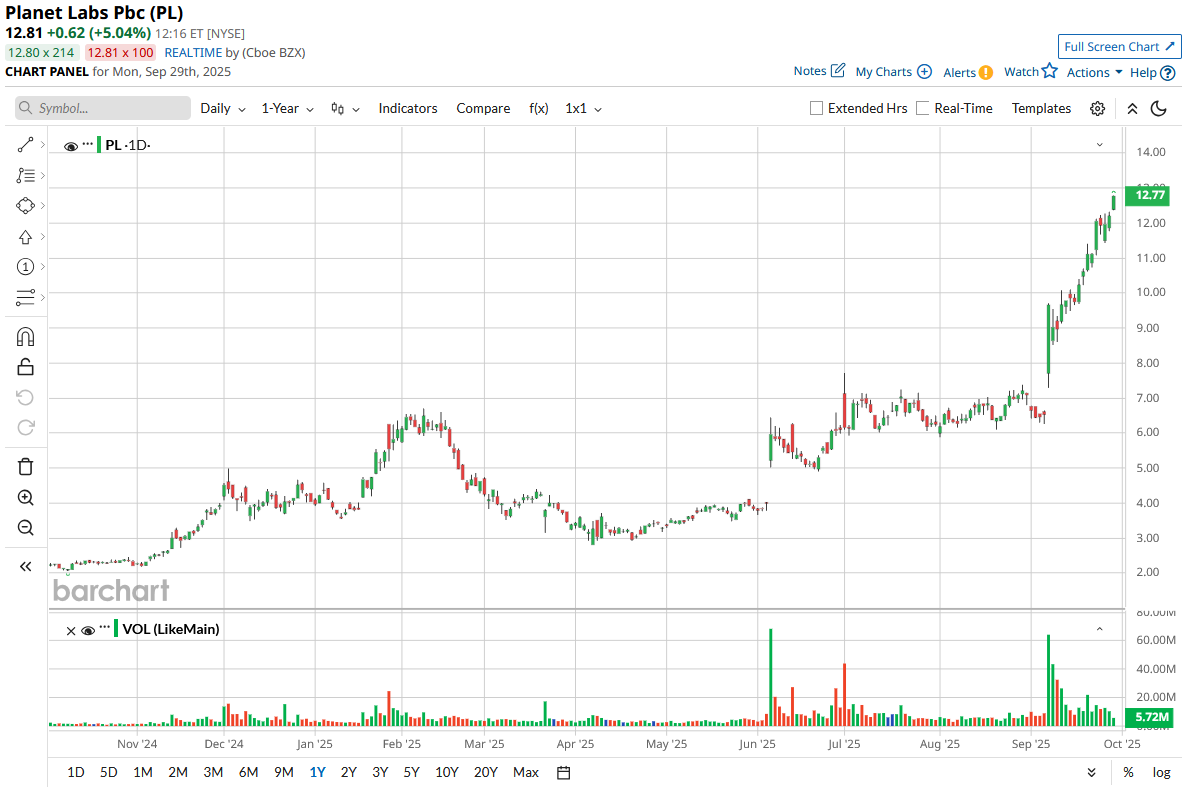Select the 2Y range tab

click(x=348, y=772)
